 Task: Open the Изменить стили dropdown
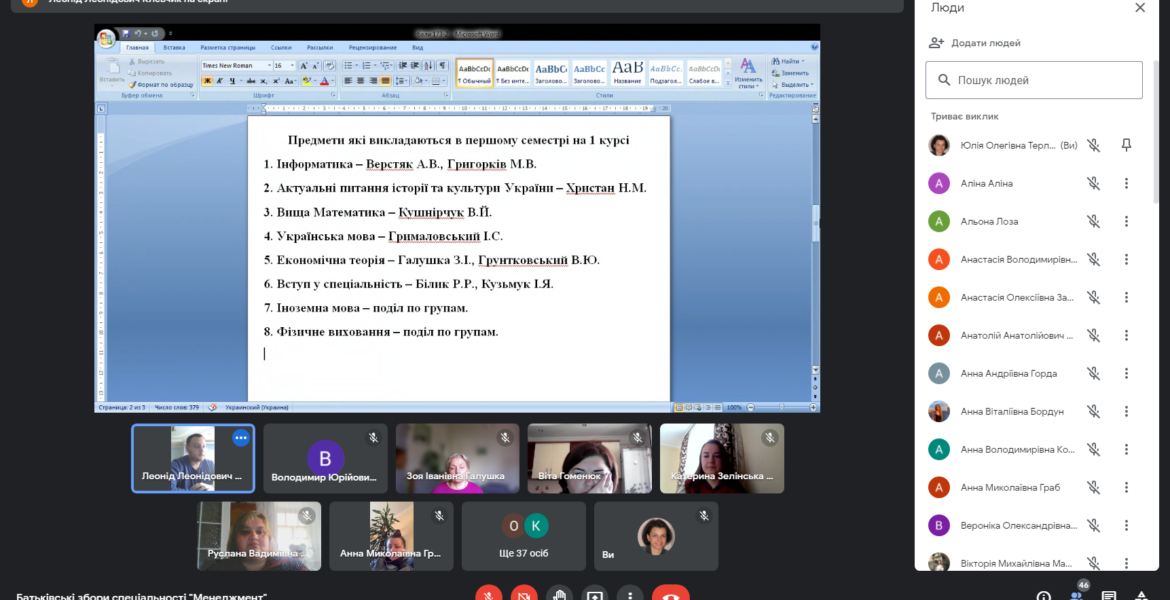(747, 74)
